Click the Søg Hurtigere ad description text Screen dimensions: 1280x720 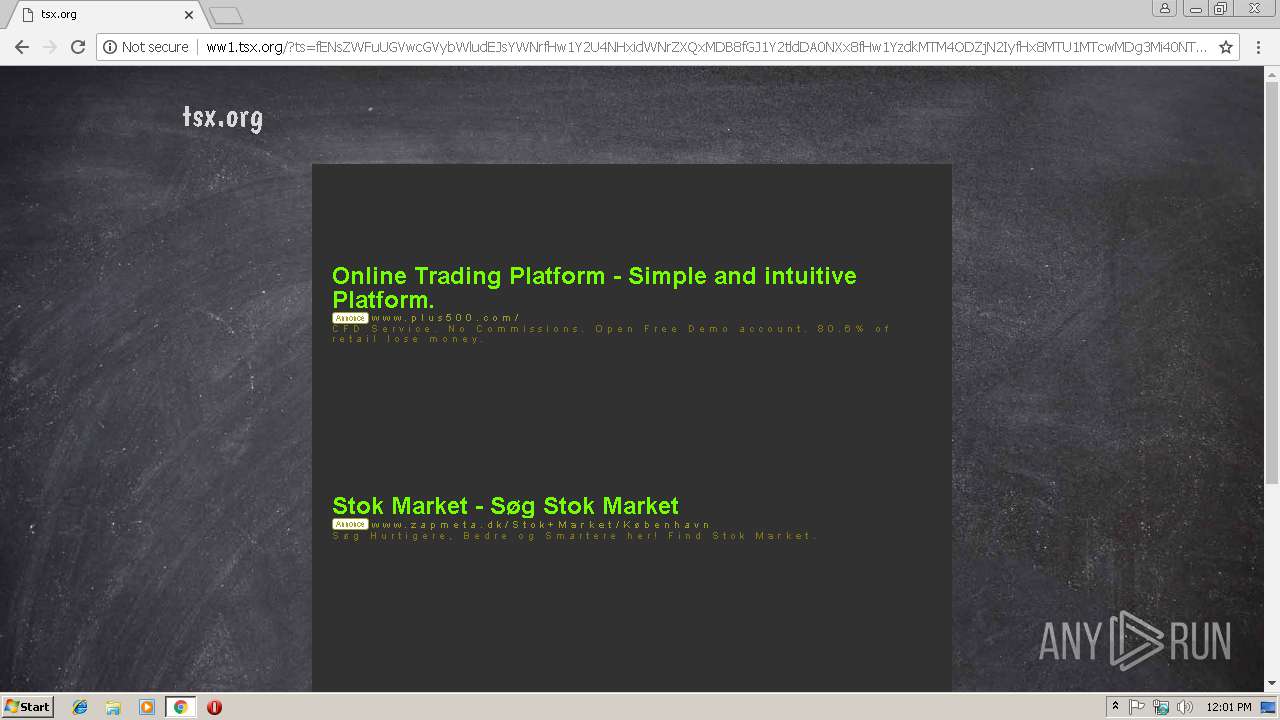[x=575, y=536]
